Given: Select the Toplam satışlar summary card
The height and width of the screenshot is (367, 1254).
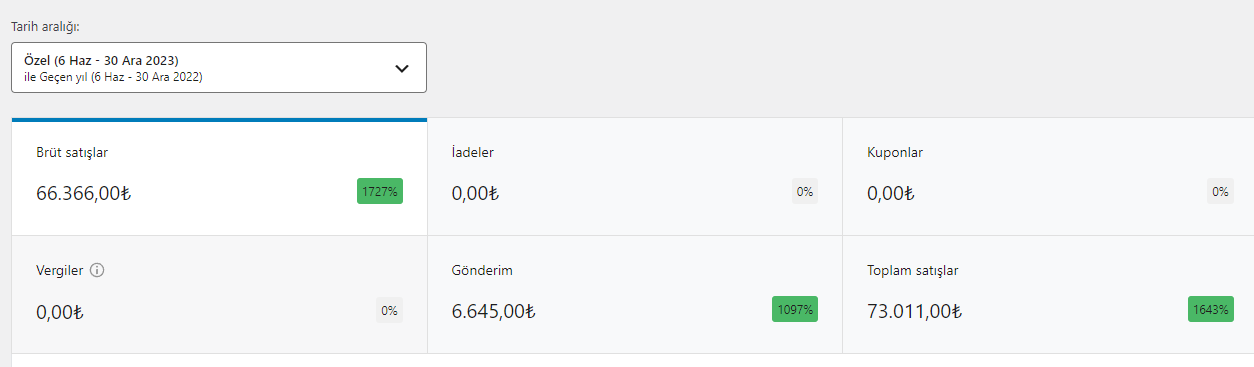Looking at the screenshot, I should click(1048, 294).
